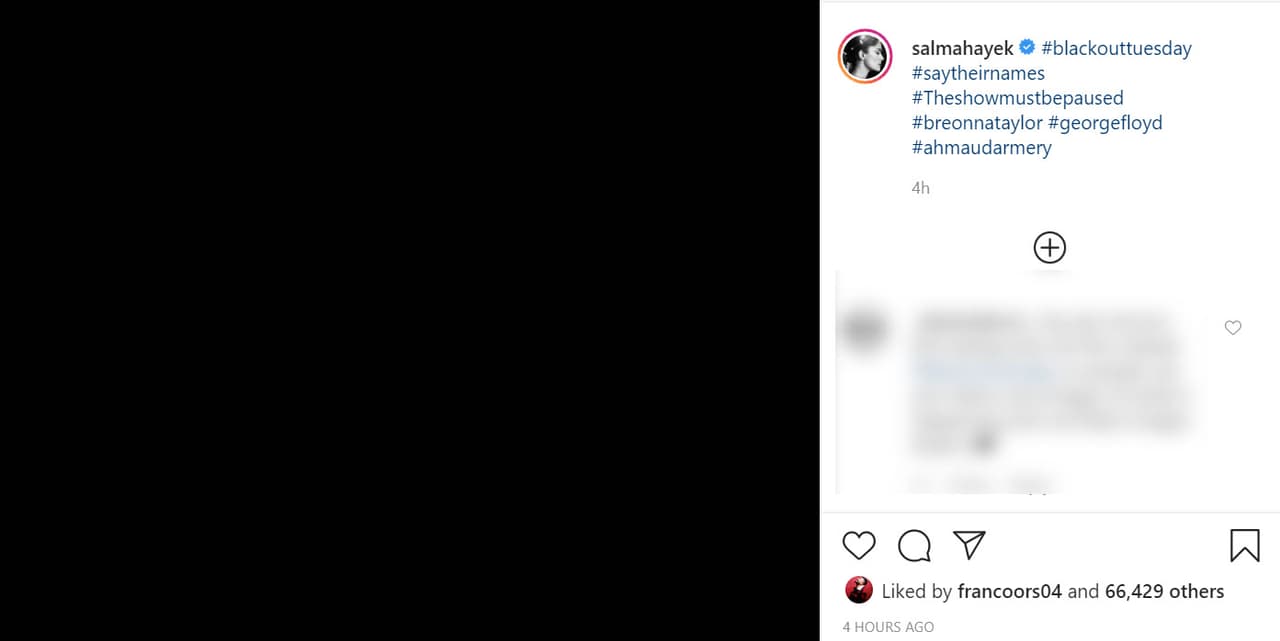Click the #georgefloyd hashtag
This screenshot has width=1280, height=641.
pos(1105,122)
